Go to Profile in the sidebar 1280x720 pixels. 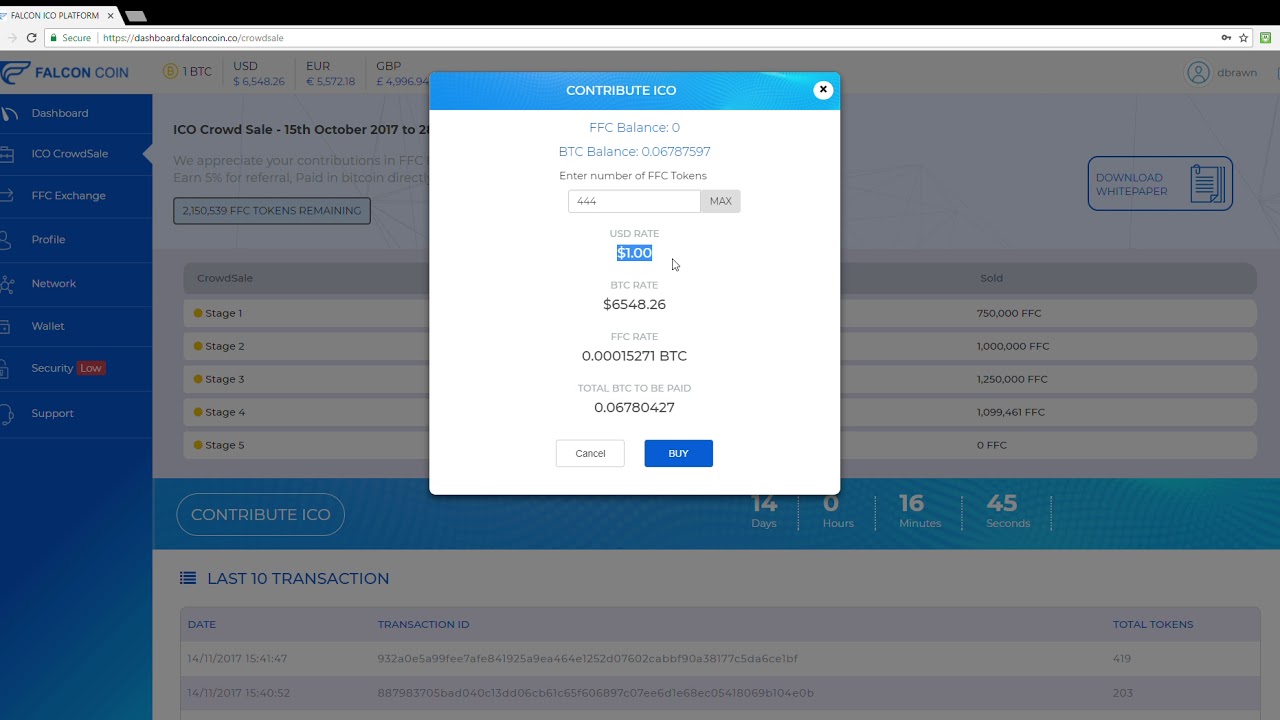(48, 240)
